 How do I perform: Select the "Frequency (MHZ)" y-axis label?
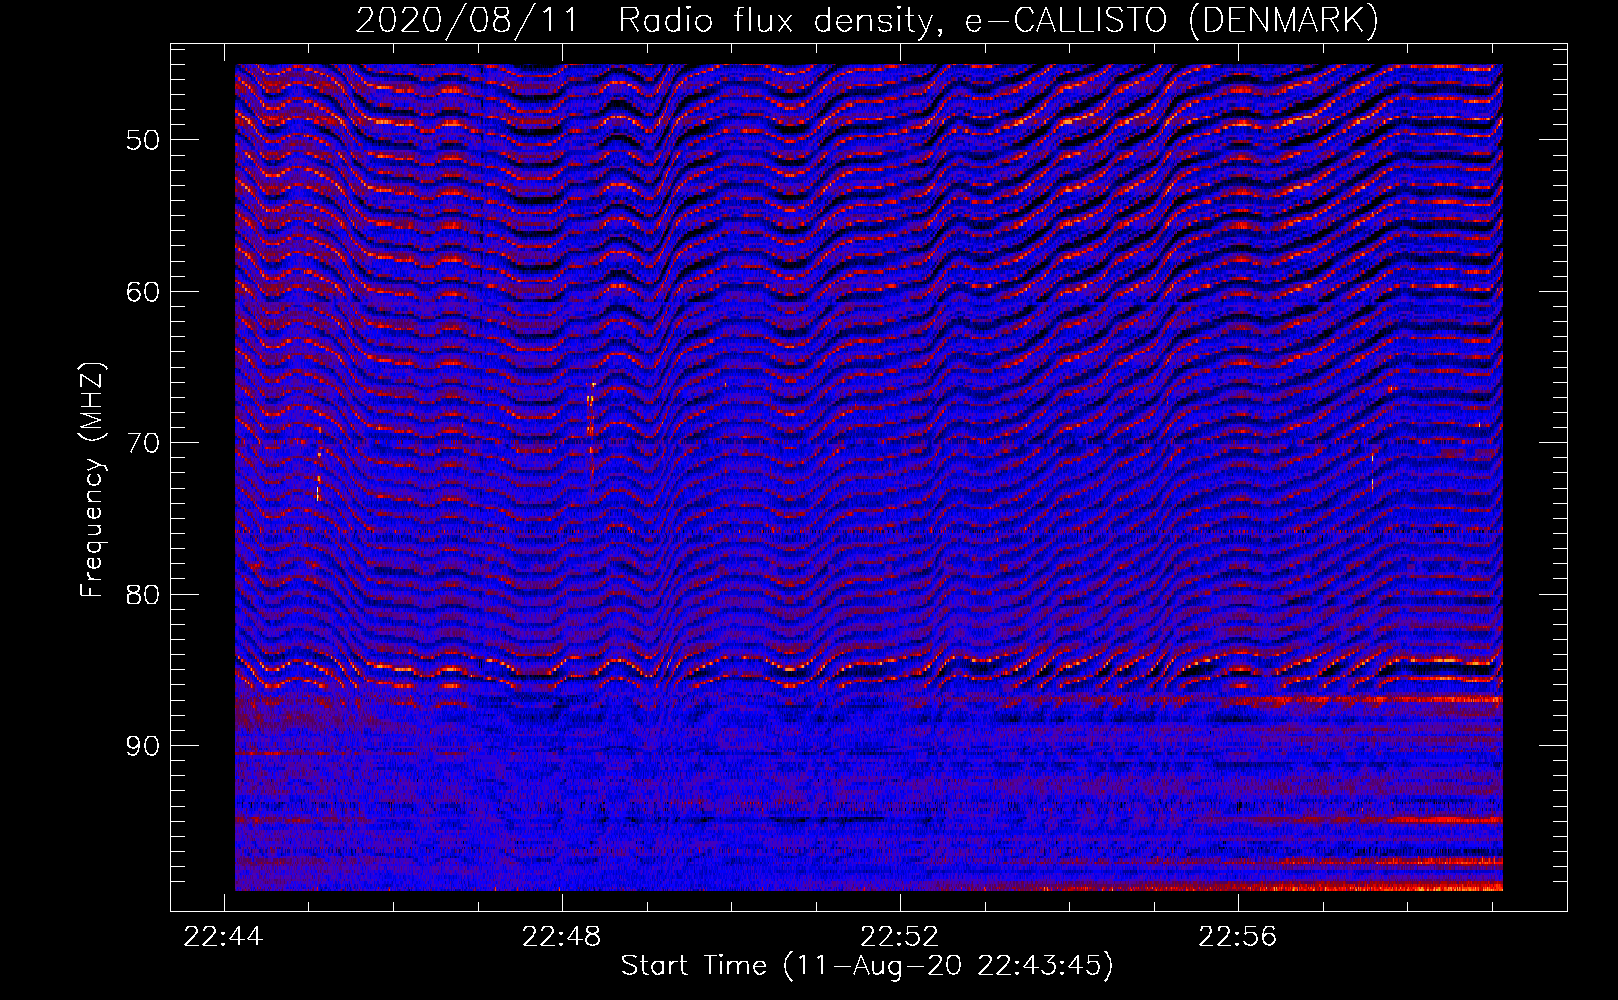pos(92,480)
